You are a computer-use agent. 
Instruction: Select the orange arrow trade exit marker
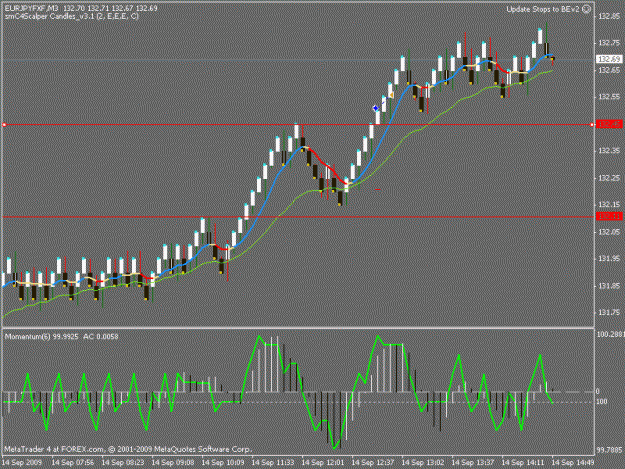click(391, 95)
